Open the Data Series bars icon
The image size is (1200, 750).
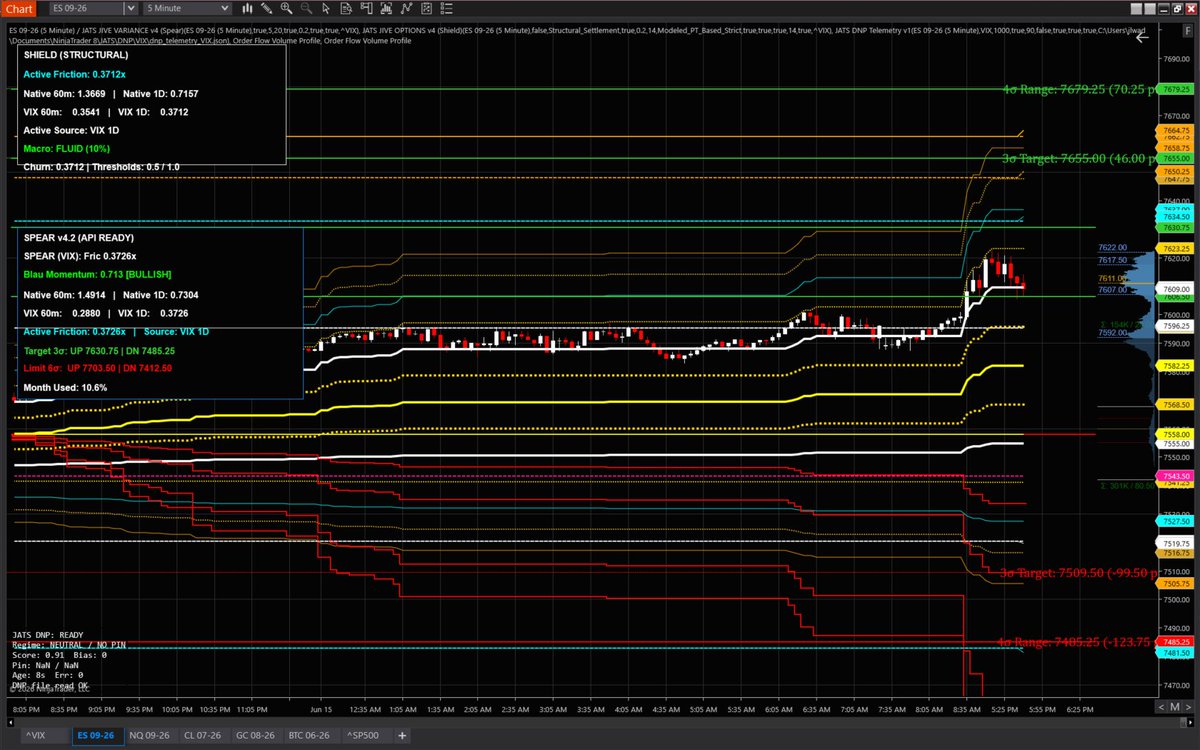pyautogui.click(x=247, y=8)
